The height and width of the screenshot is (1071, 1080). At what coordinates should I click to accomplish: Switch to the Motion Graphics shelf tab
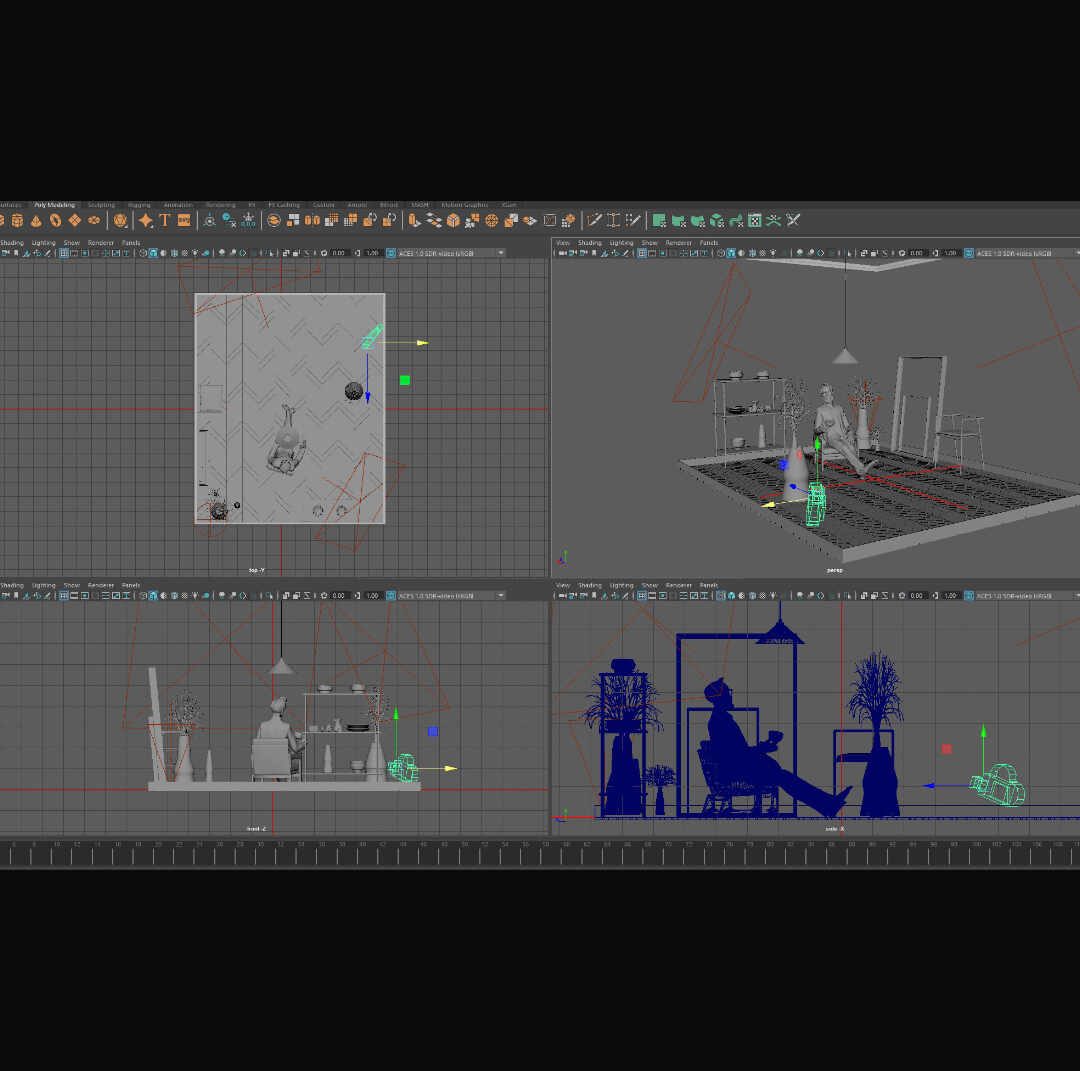coord(464,205)
